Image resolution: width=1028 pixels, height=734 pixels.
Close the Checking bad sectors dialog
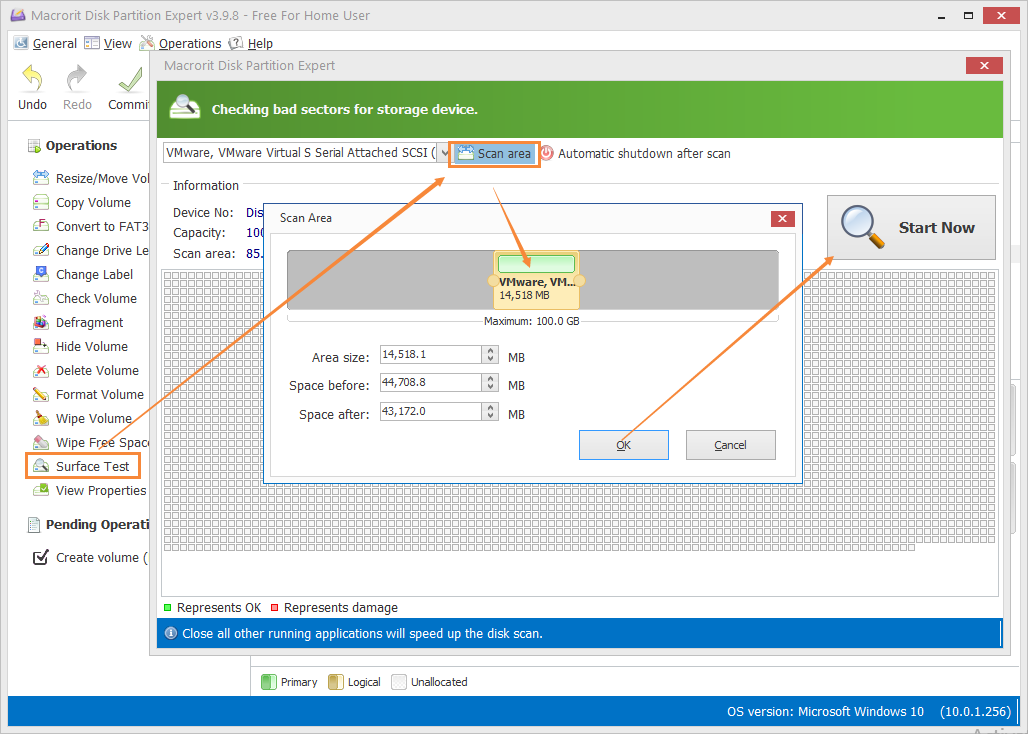click(984, 66)
